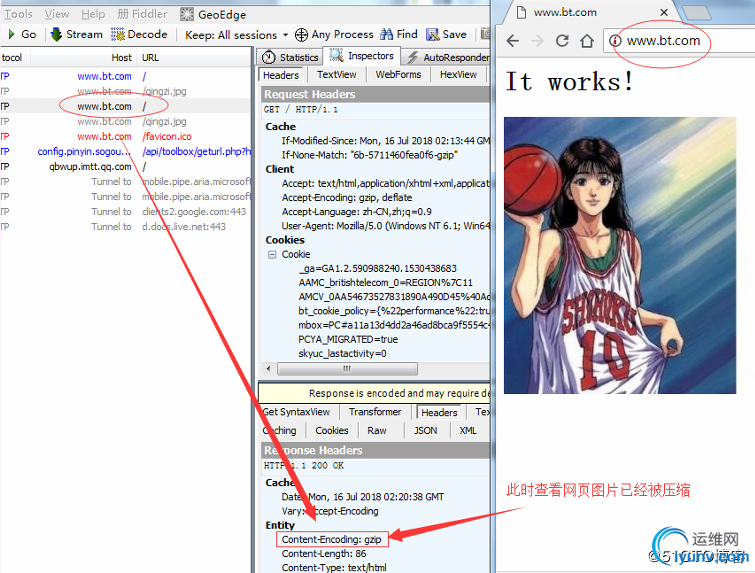Image resolution: width=755 pixels, height=573 pixels.
Task: Click the scrollbar left arrow in headers
Action: 268,369
